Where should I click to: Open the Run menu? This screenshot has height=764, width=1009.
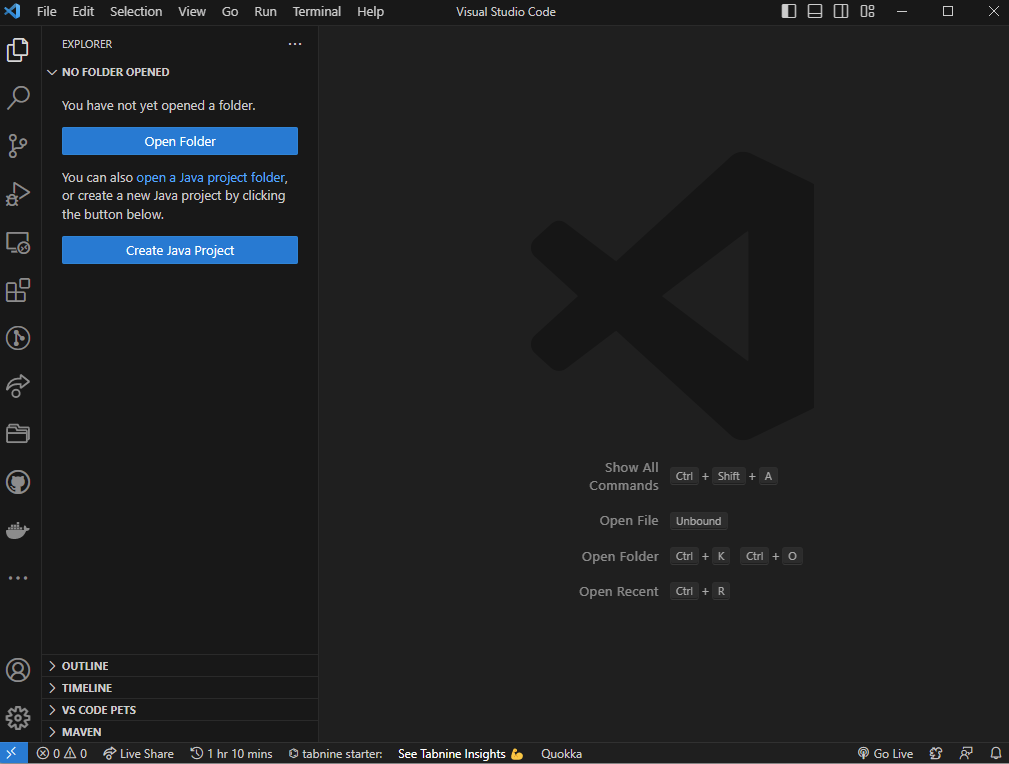pyautogui.click(x=265, y=12)
